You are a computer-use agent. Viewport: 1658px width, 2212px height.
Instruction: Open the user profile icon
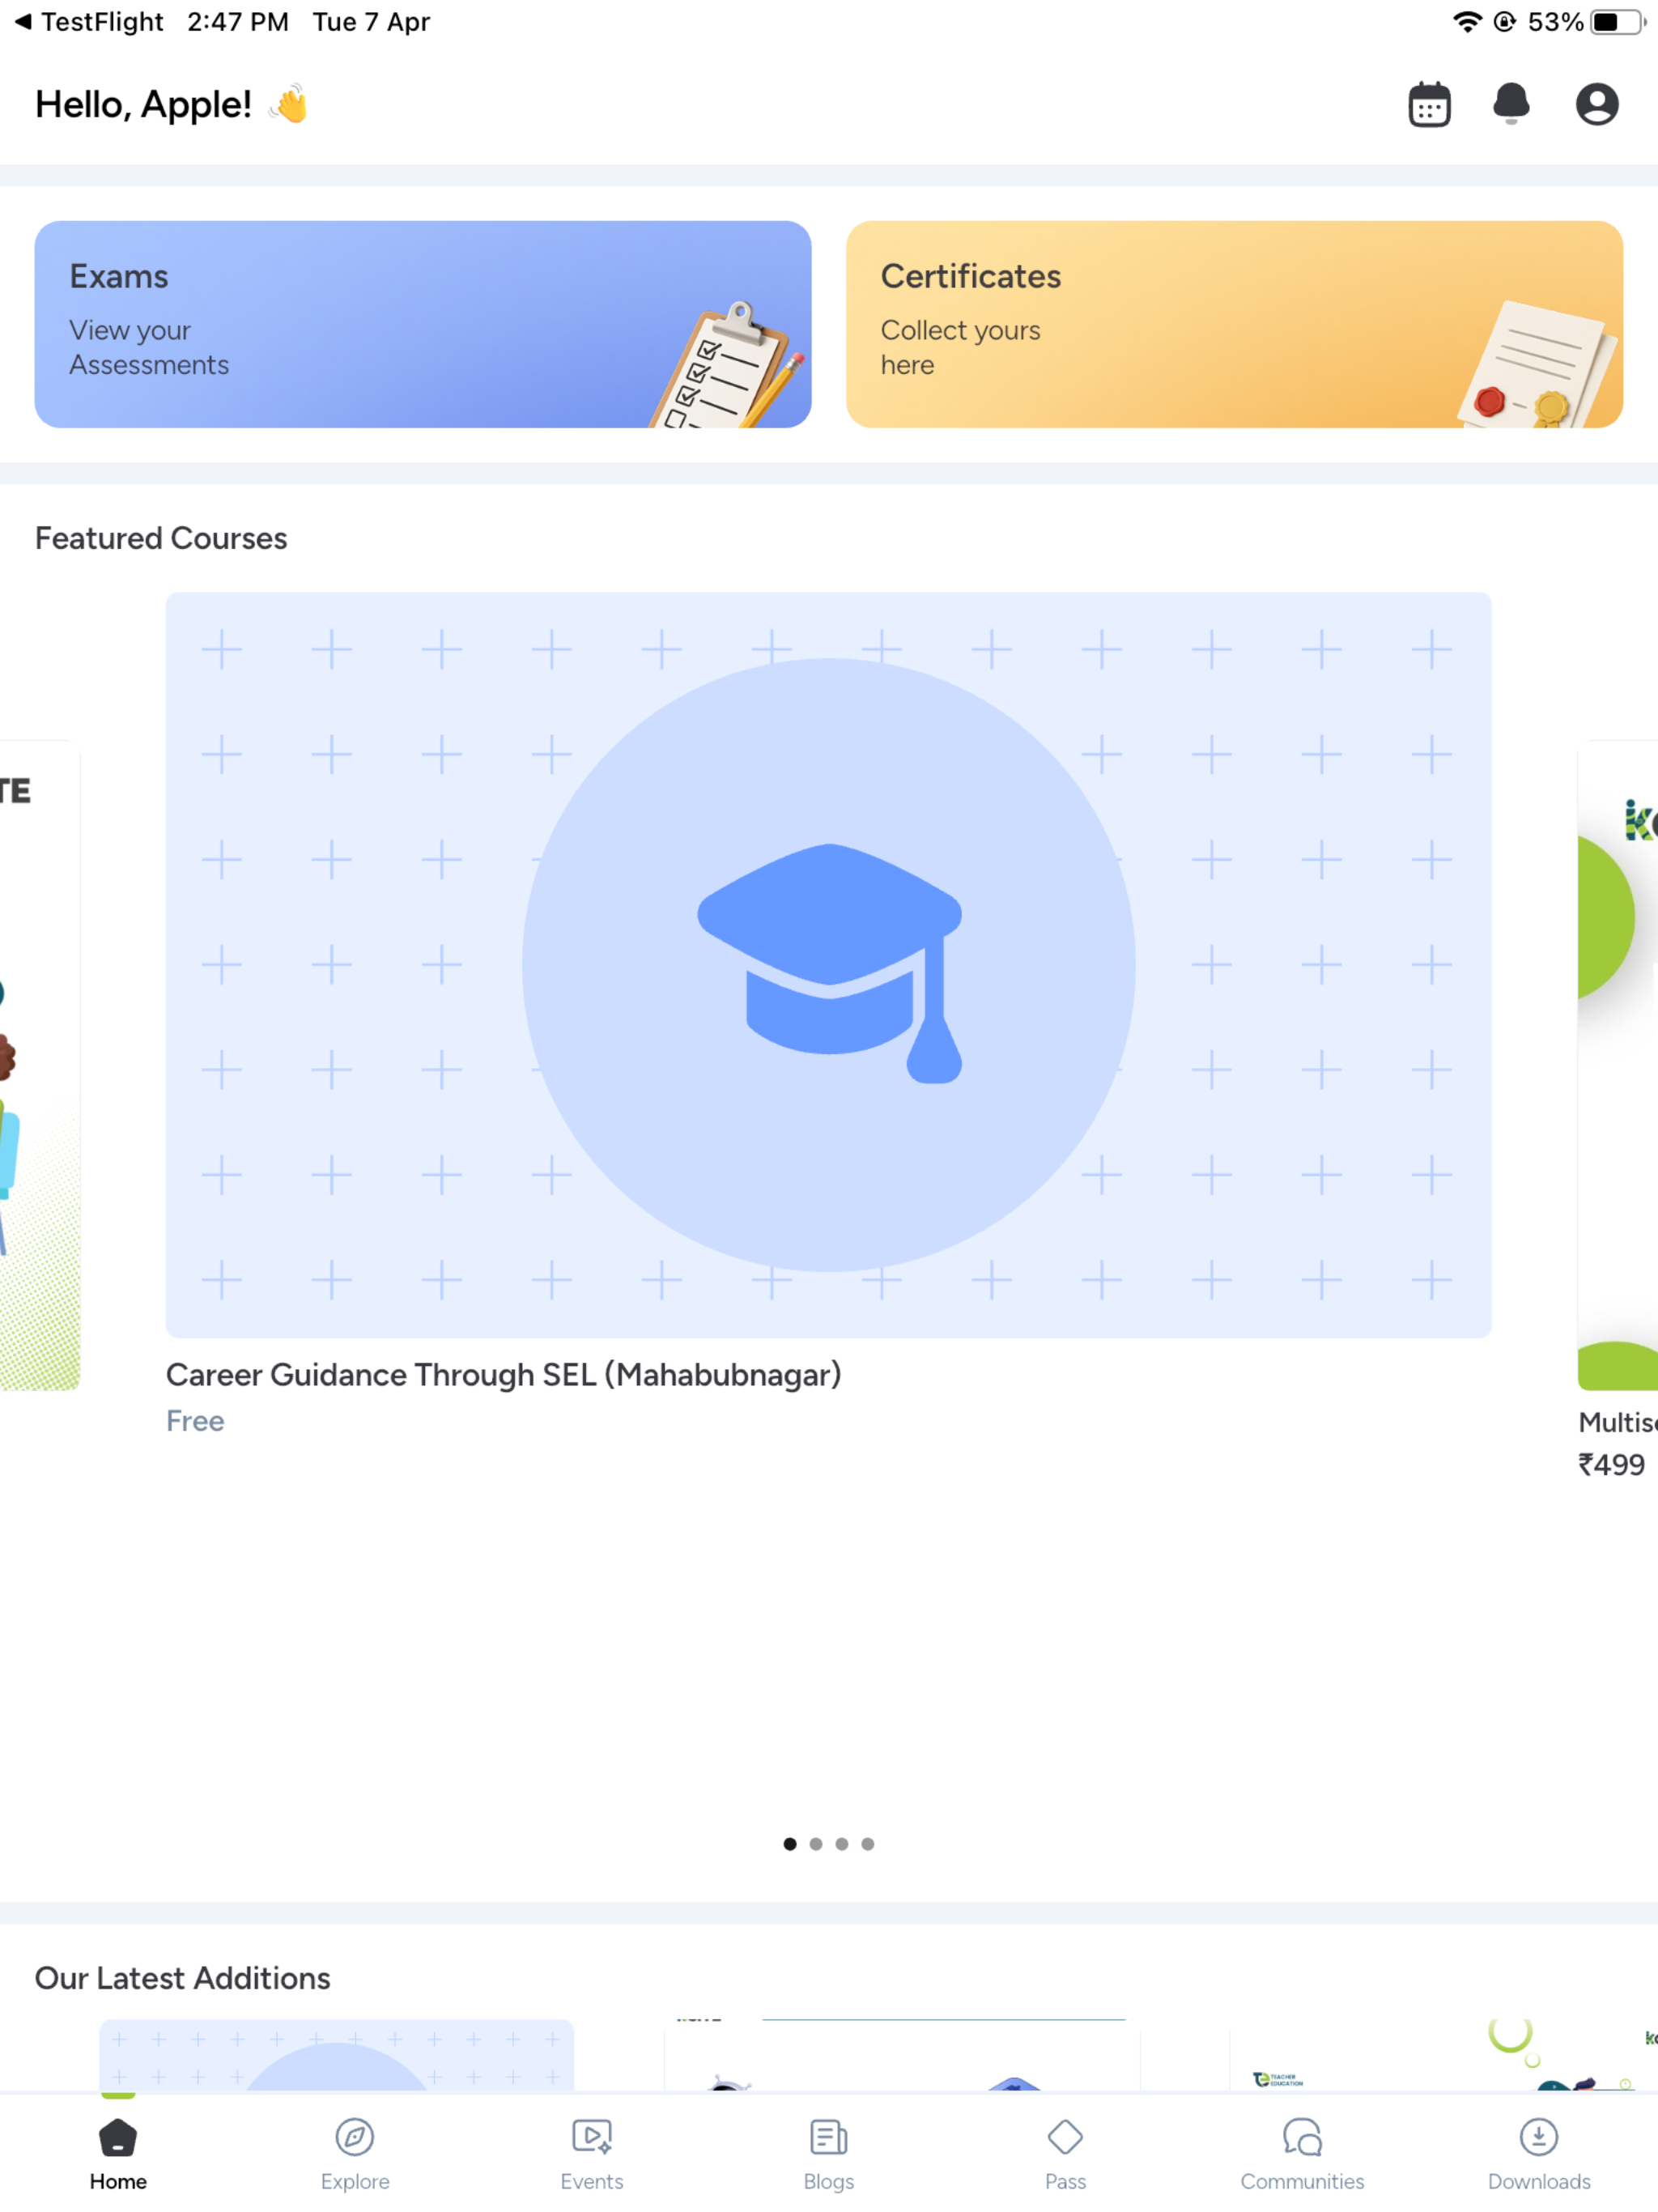point(1597,104)
